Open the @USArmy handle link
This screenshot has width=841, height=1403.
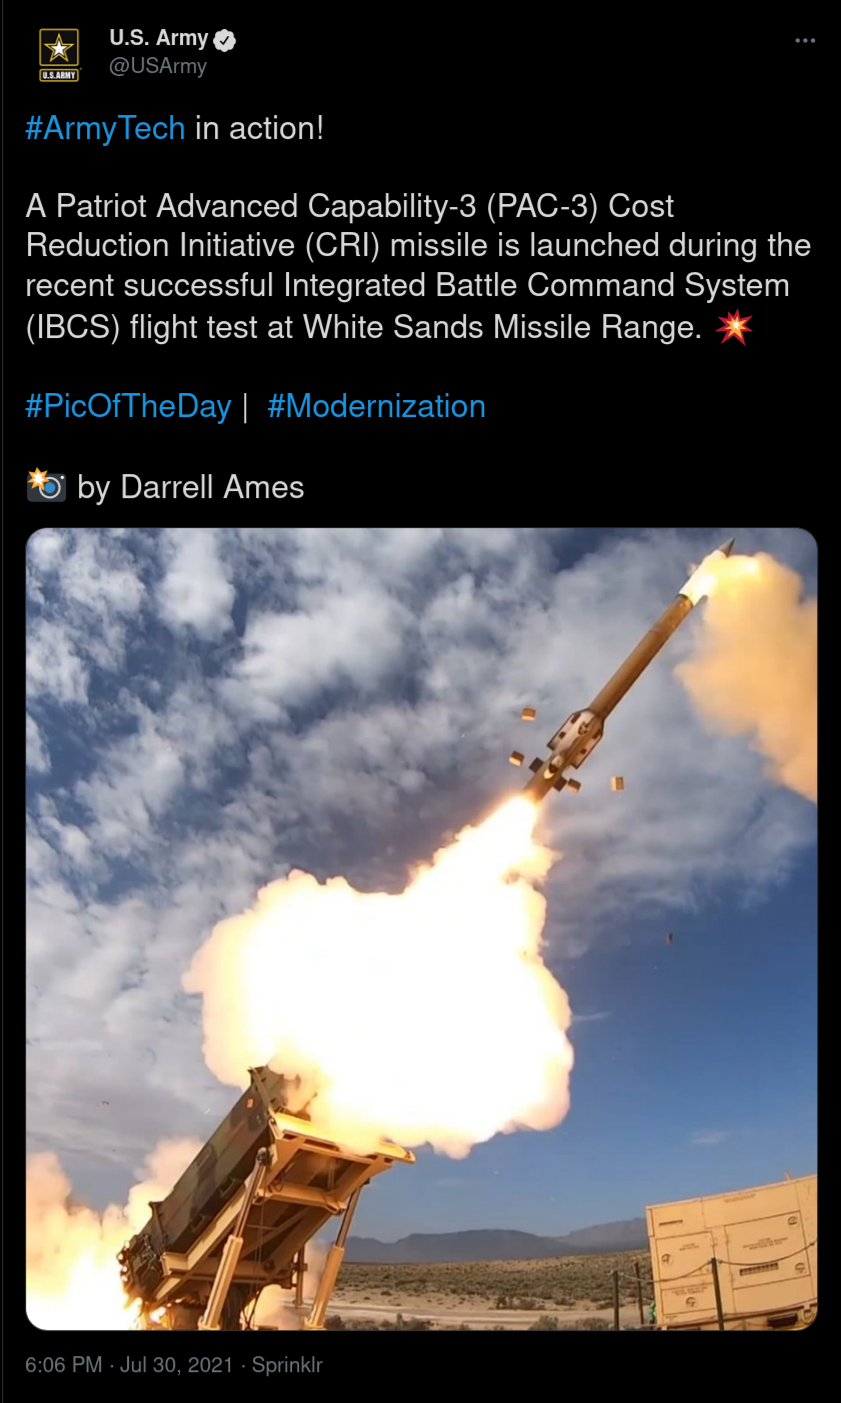click(157, 67)
